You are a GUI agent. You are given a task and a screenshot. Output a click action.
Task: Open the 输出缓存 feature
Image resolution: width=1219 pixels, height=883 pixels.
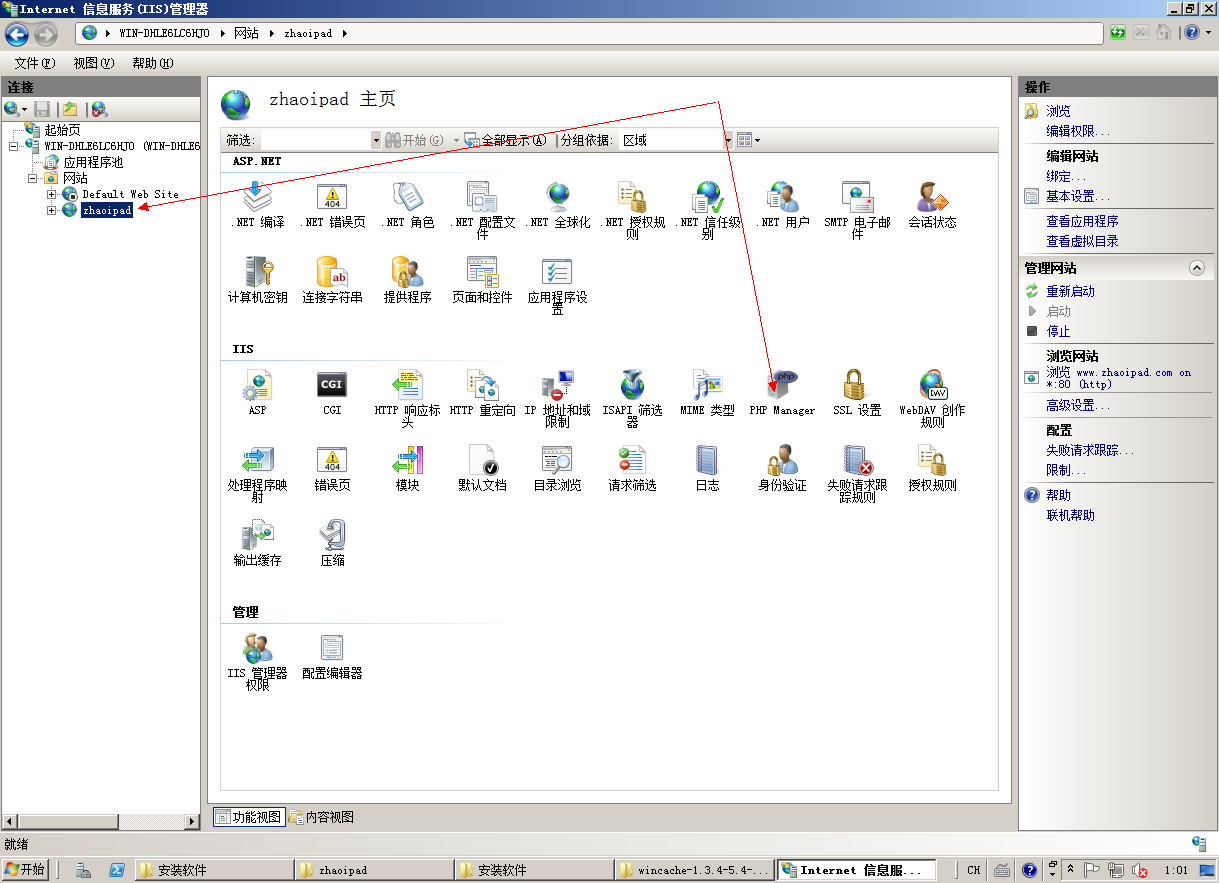coord(257,543)
